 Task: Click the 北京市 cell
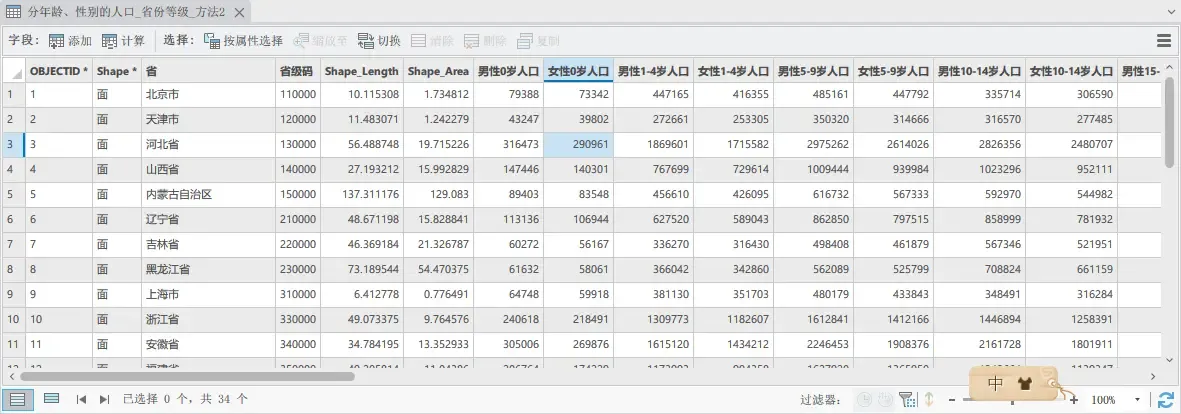coord(208,95)
